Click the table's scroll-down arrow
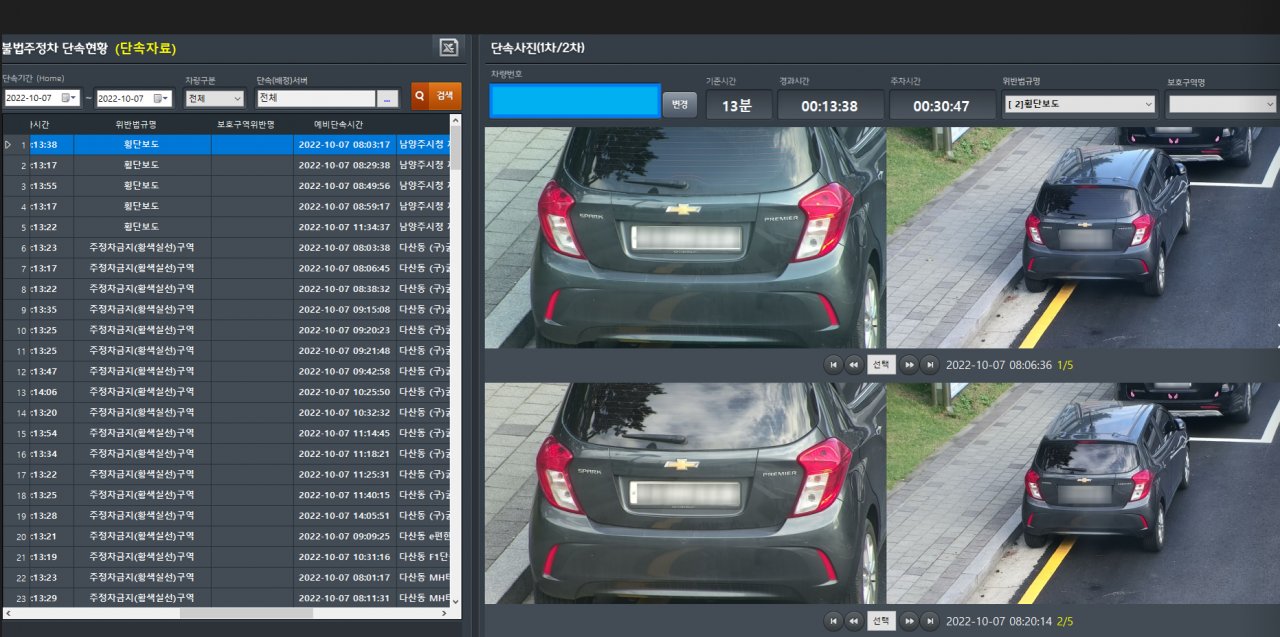The width and height of the screenshot is (1280, 637). click(456, 601)
